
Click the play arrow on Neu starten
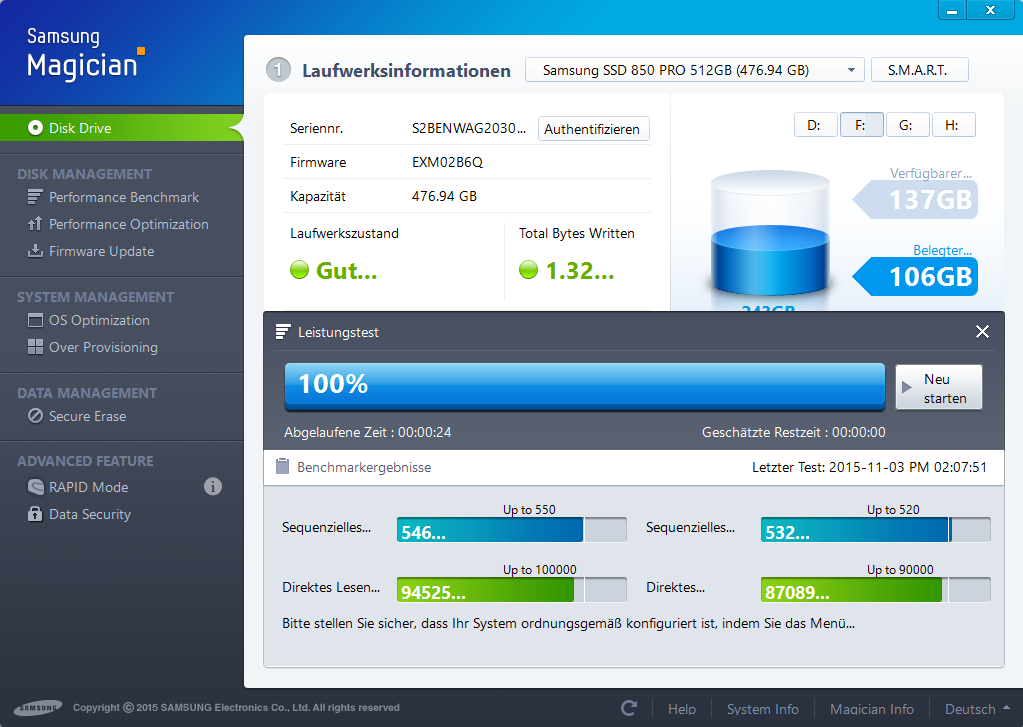pos(906,387)
